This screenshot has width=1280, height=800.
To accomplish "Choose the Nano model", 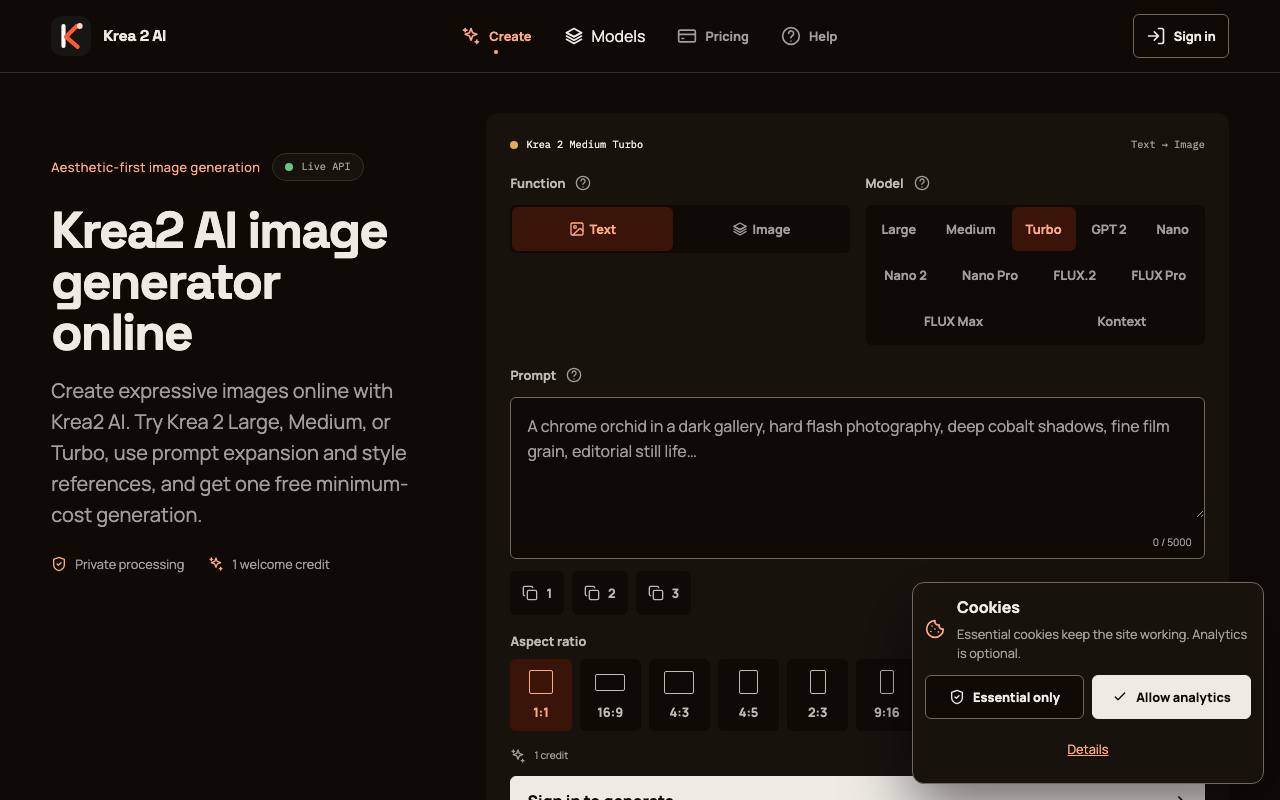I will pyautogui.click(x=1172, y=229).
